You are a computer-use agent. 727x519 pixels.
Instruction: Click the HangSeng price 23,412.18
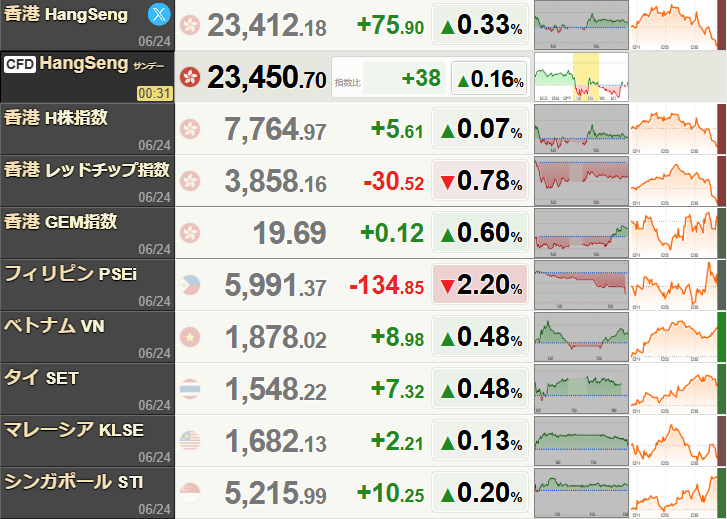(x=267, y=25)
